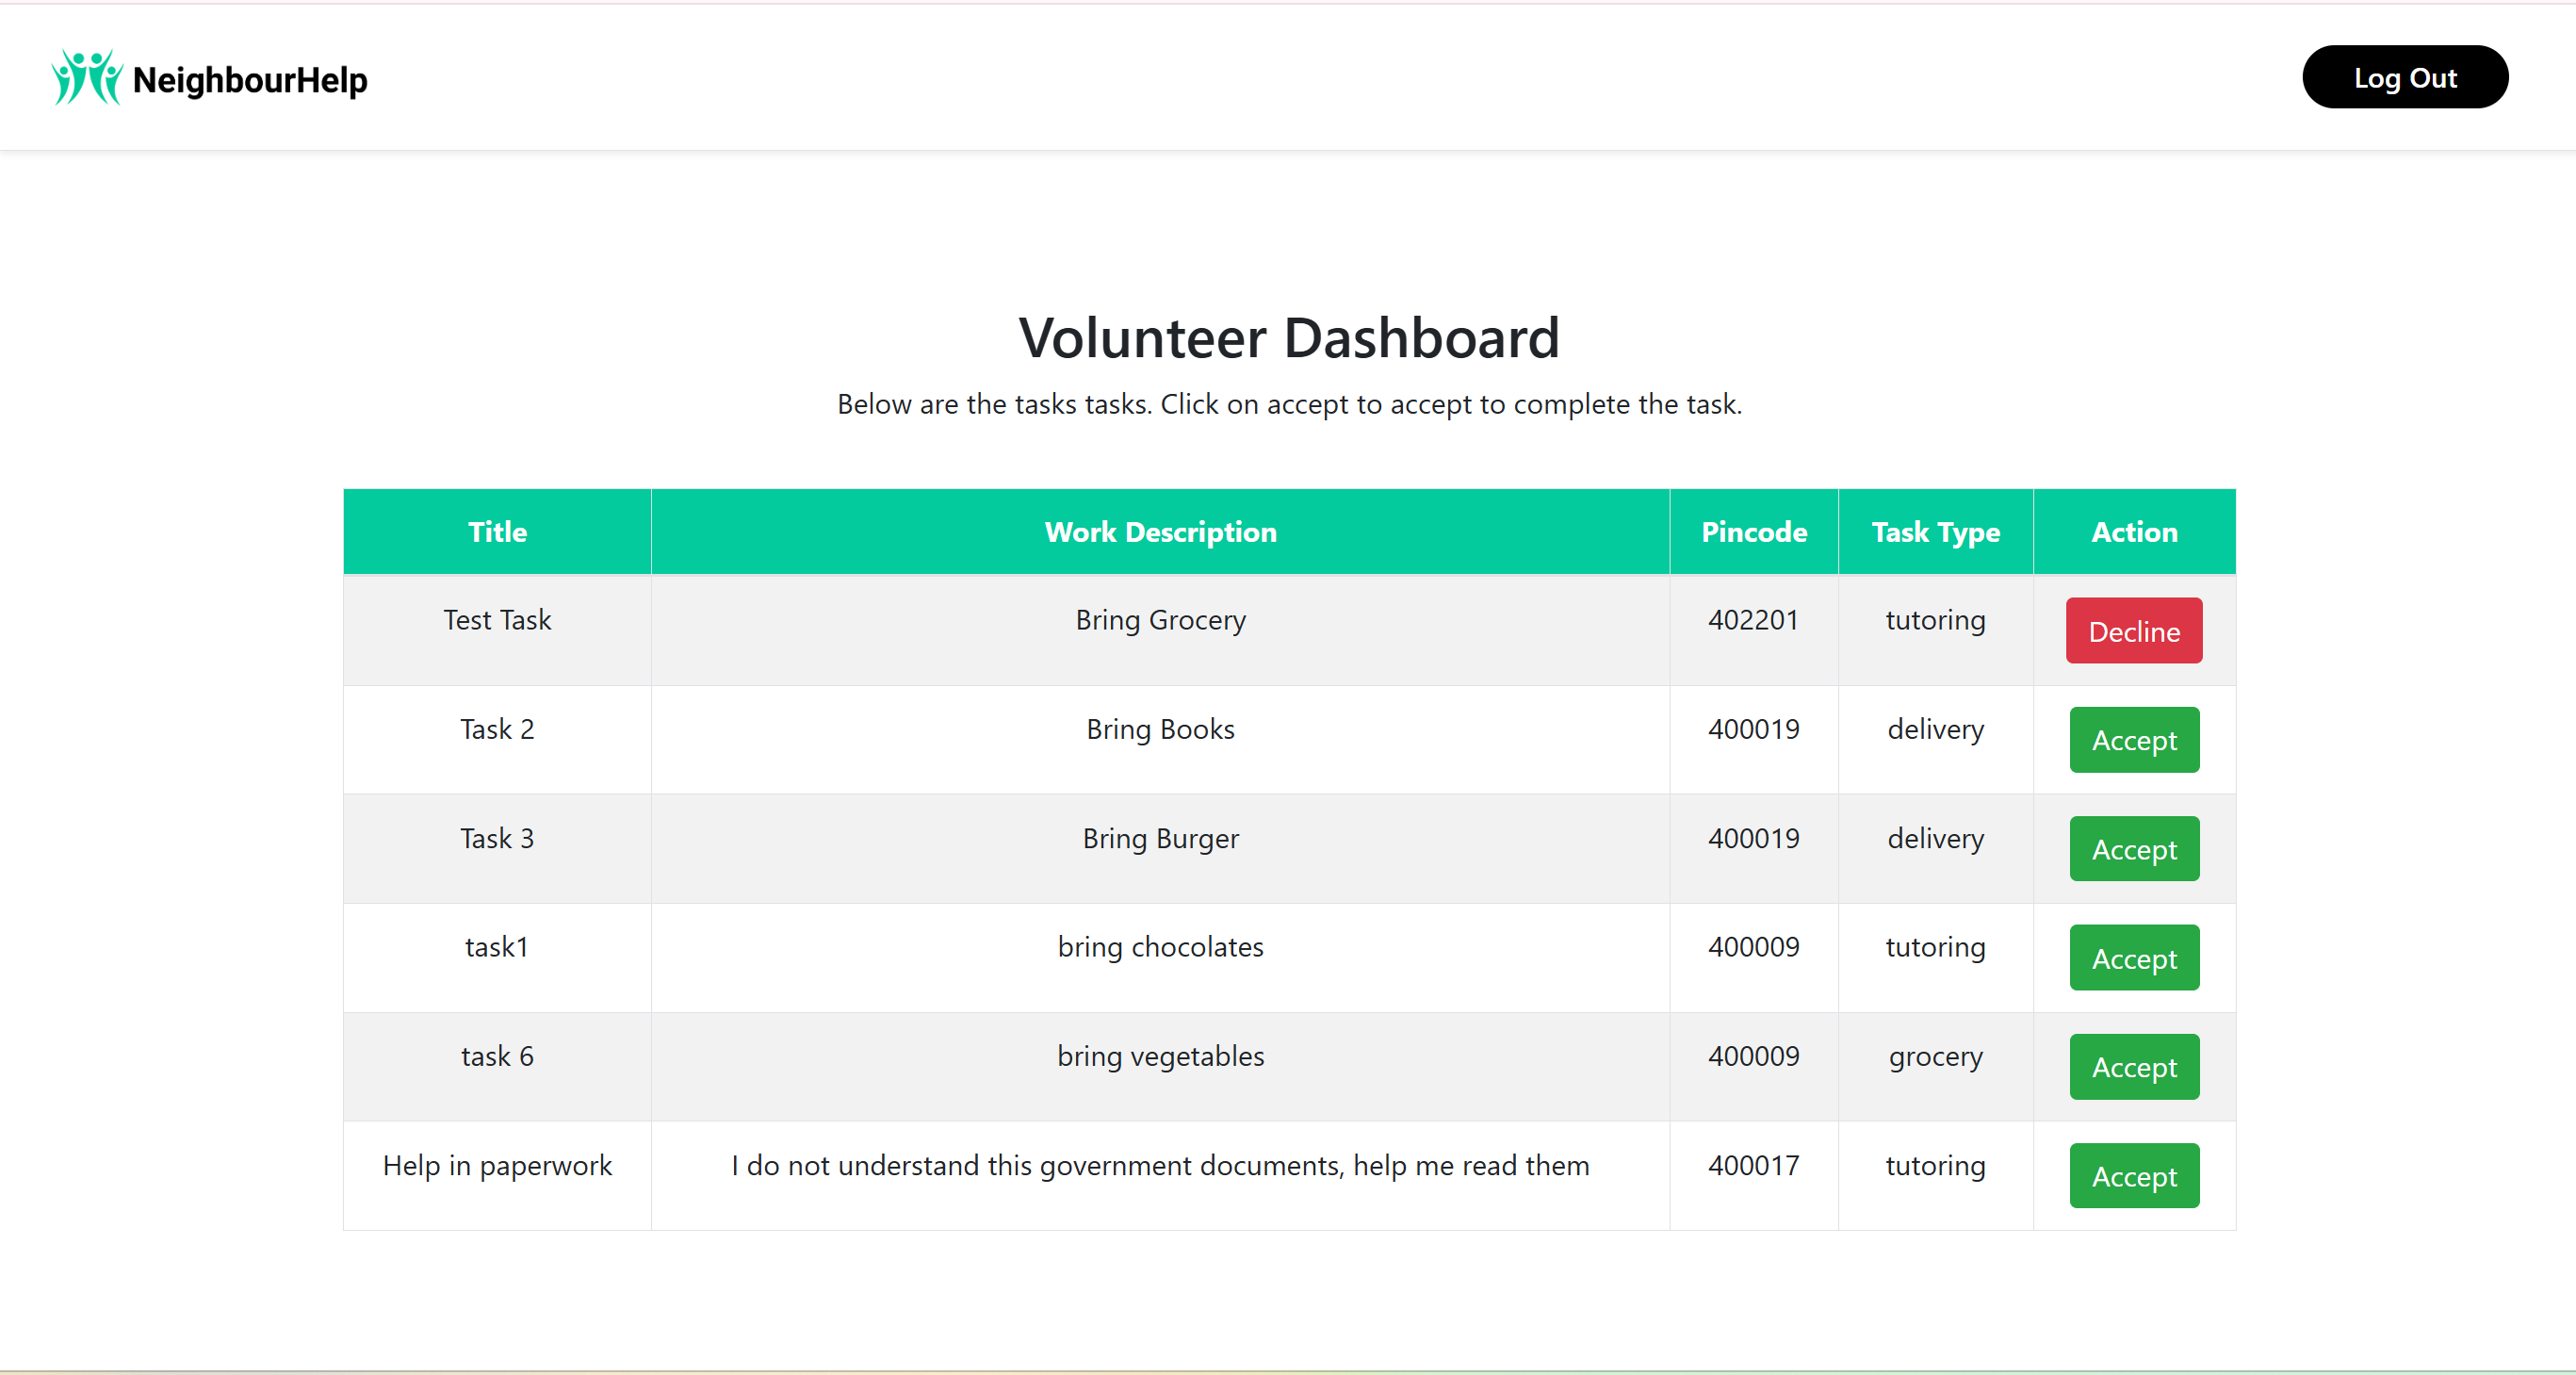Screen dimensions: 2576x1375
Task: Click the Volunteer Dashboard heading
Action: click(x=1288, y=338)
